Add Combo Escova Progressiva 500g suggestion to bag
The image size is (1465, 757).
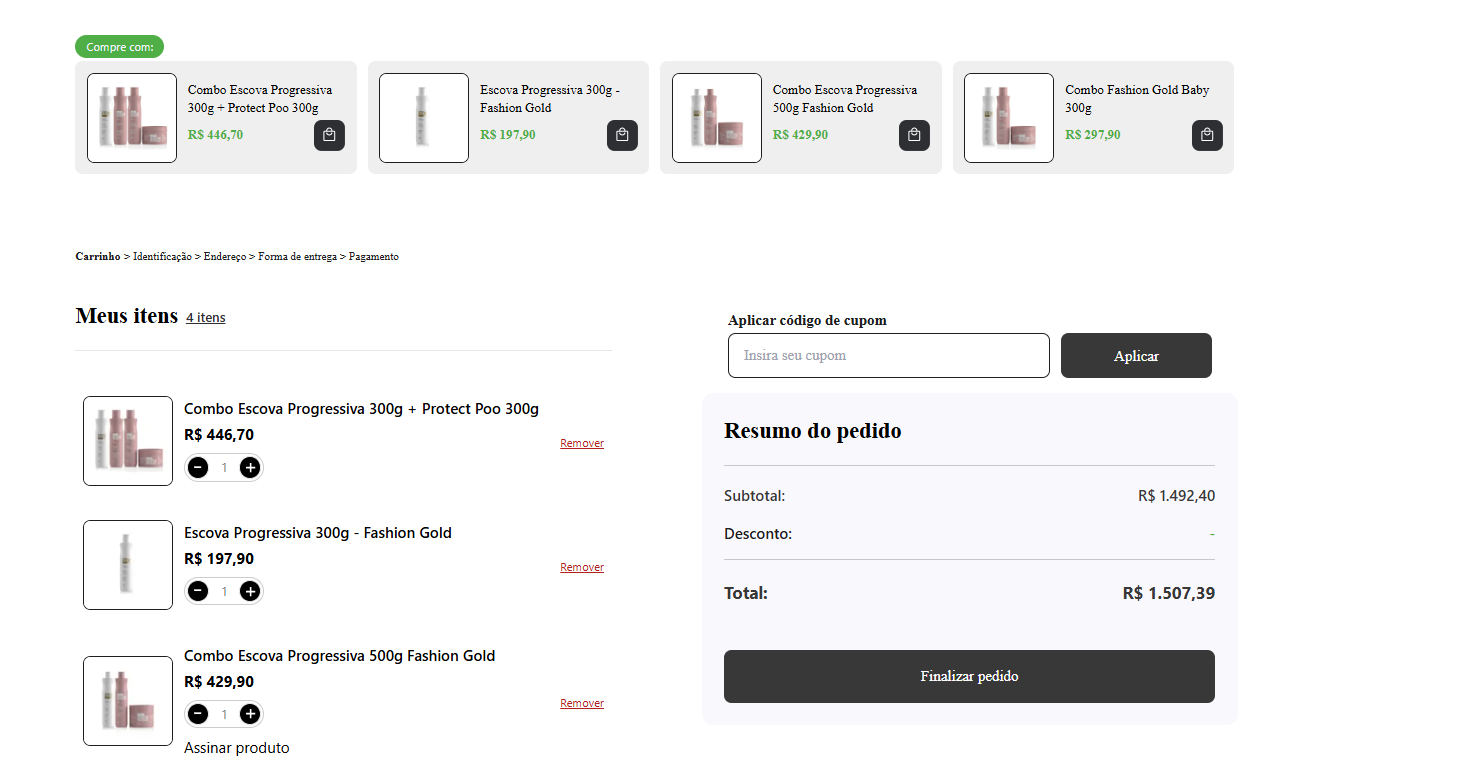pos(914,135)
